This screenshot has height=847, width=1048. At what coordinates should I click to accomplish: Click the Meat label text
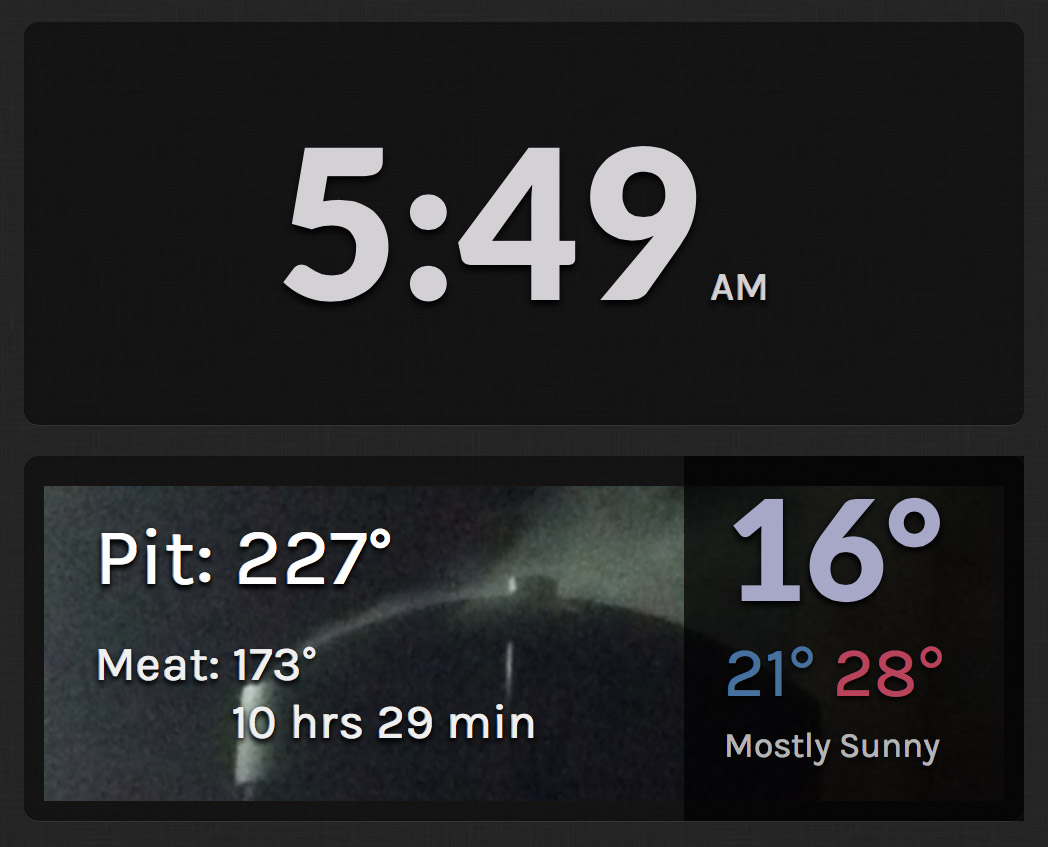158,665
